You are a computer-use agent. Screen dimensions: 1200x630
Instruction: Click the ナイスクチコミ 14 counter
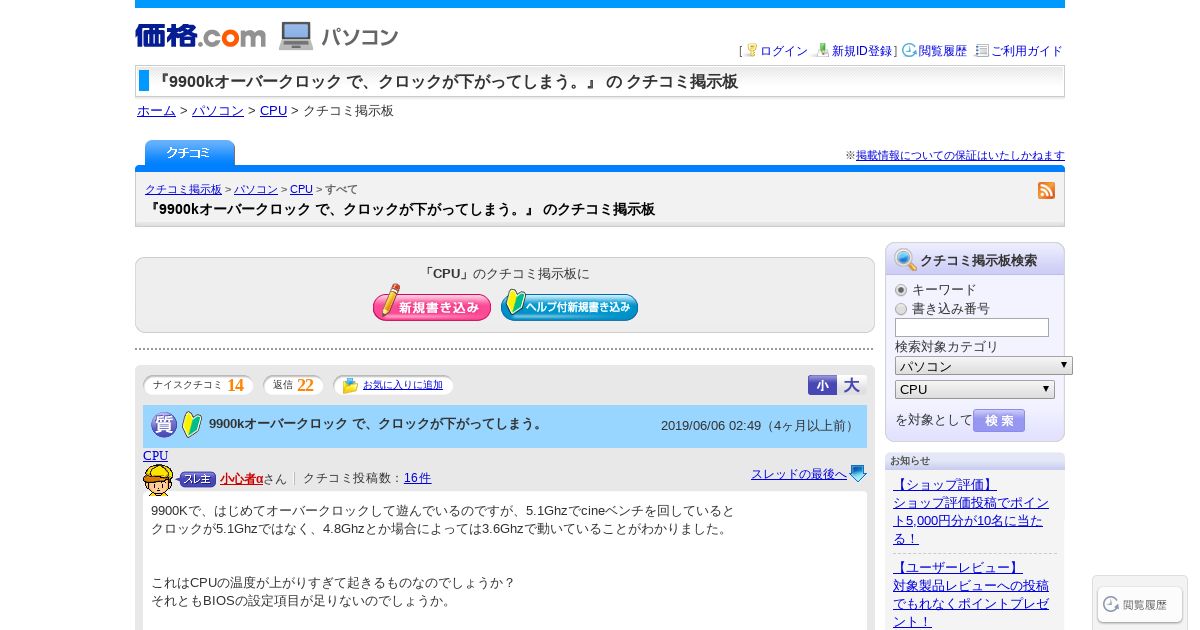point(198,385)
